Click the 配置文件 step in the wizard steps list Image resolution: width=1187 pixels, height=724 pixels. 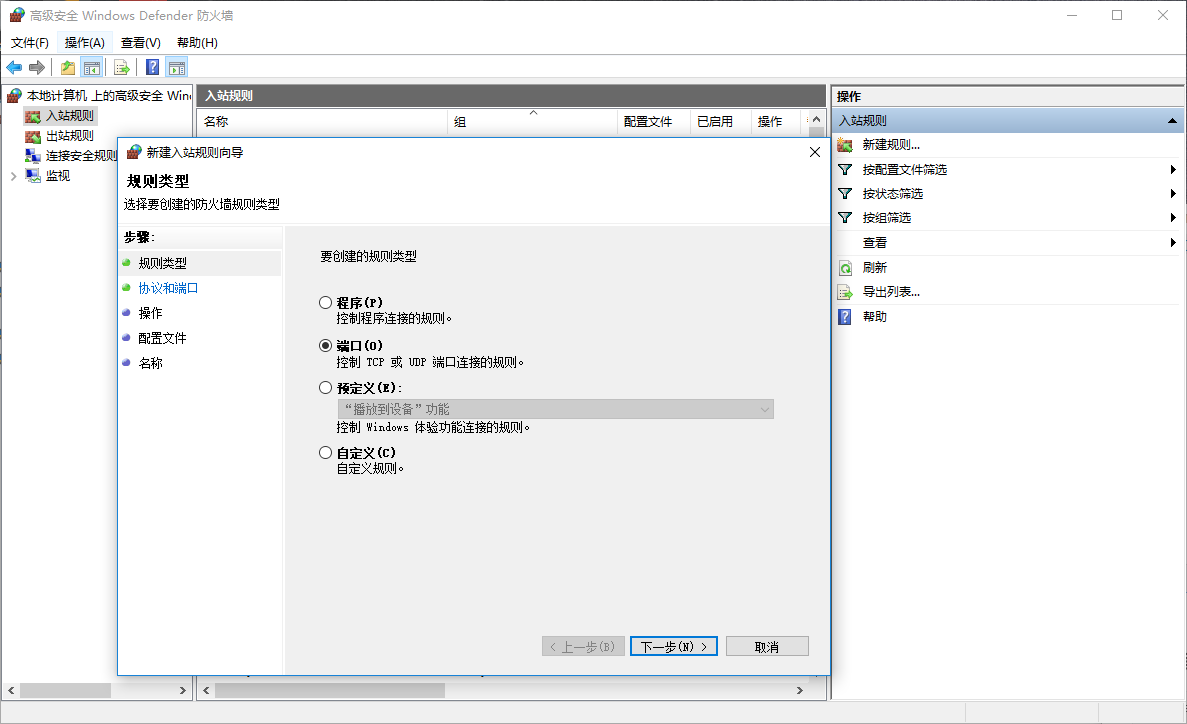[x=163, y=339]
